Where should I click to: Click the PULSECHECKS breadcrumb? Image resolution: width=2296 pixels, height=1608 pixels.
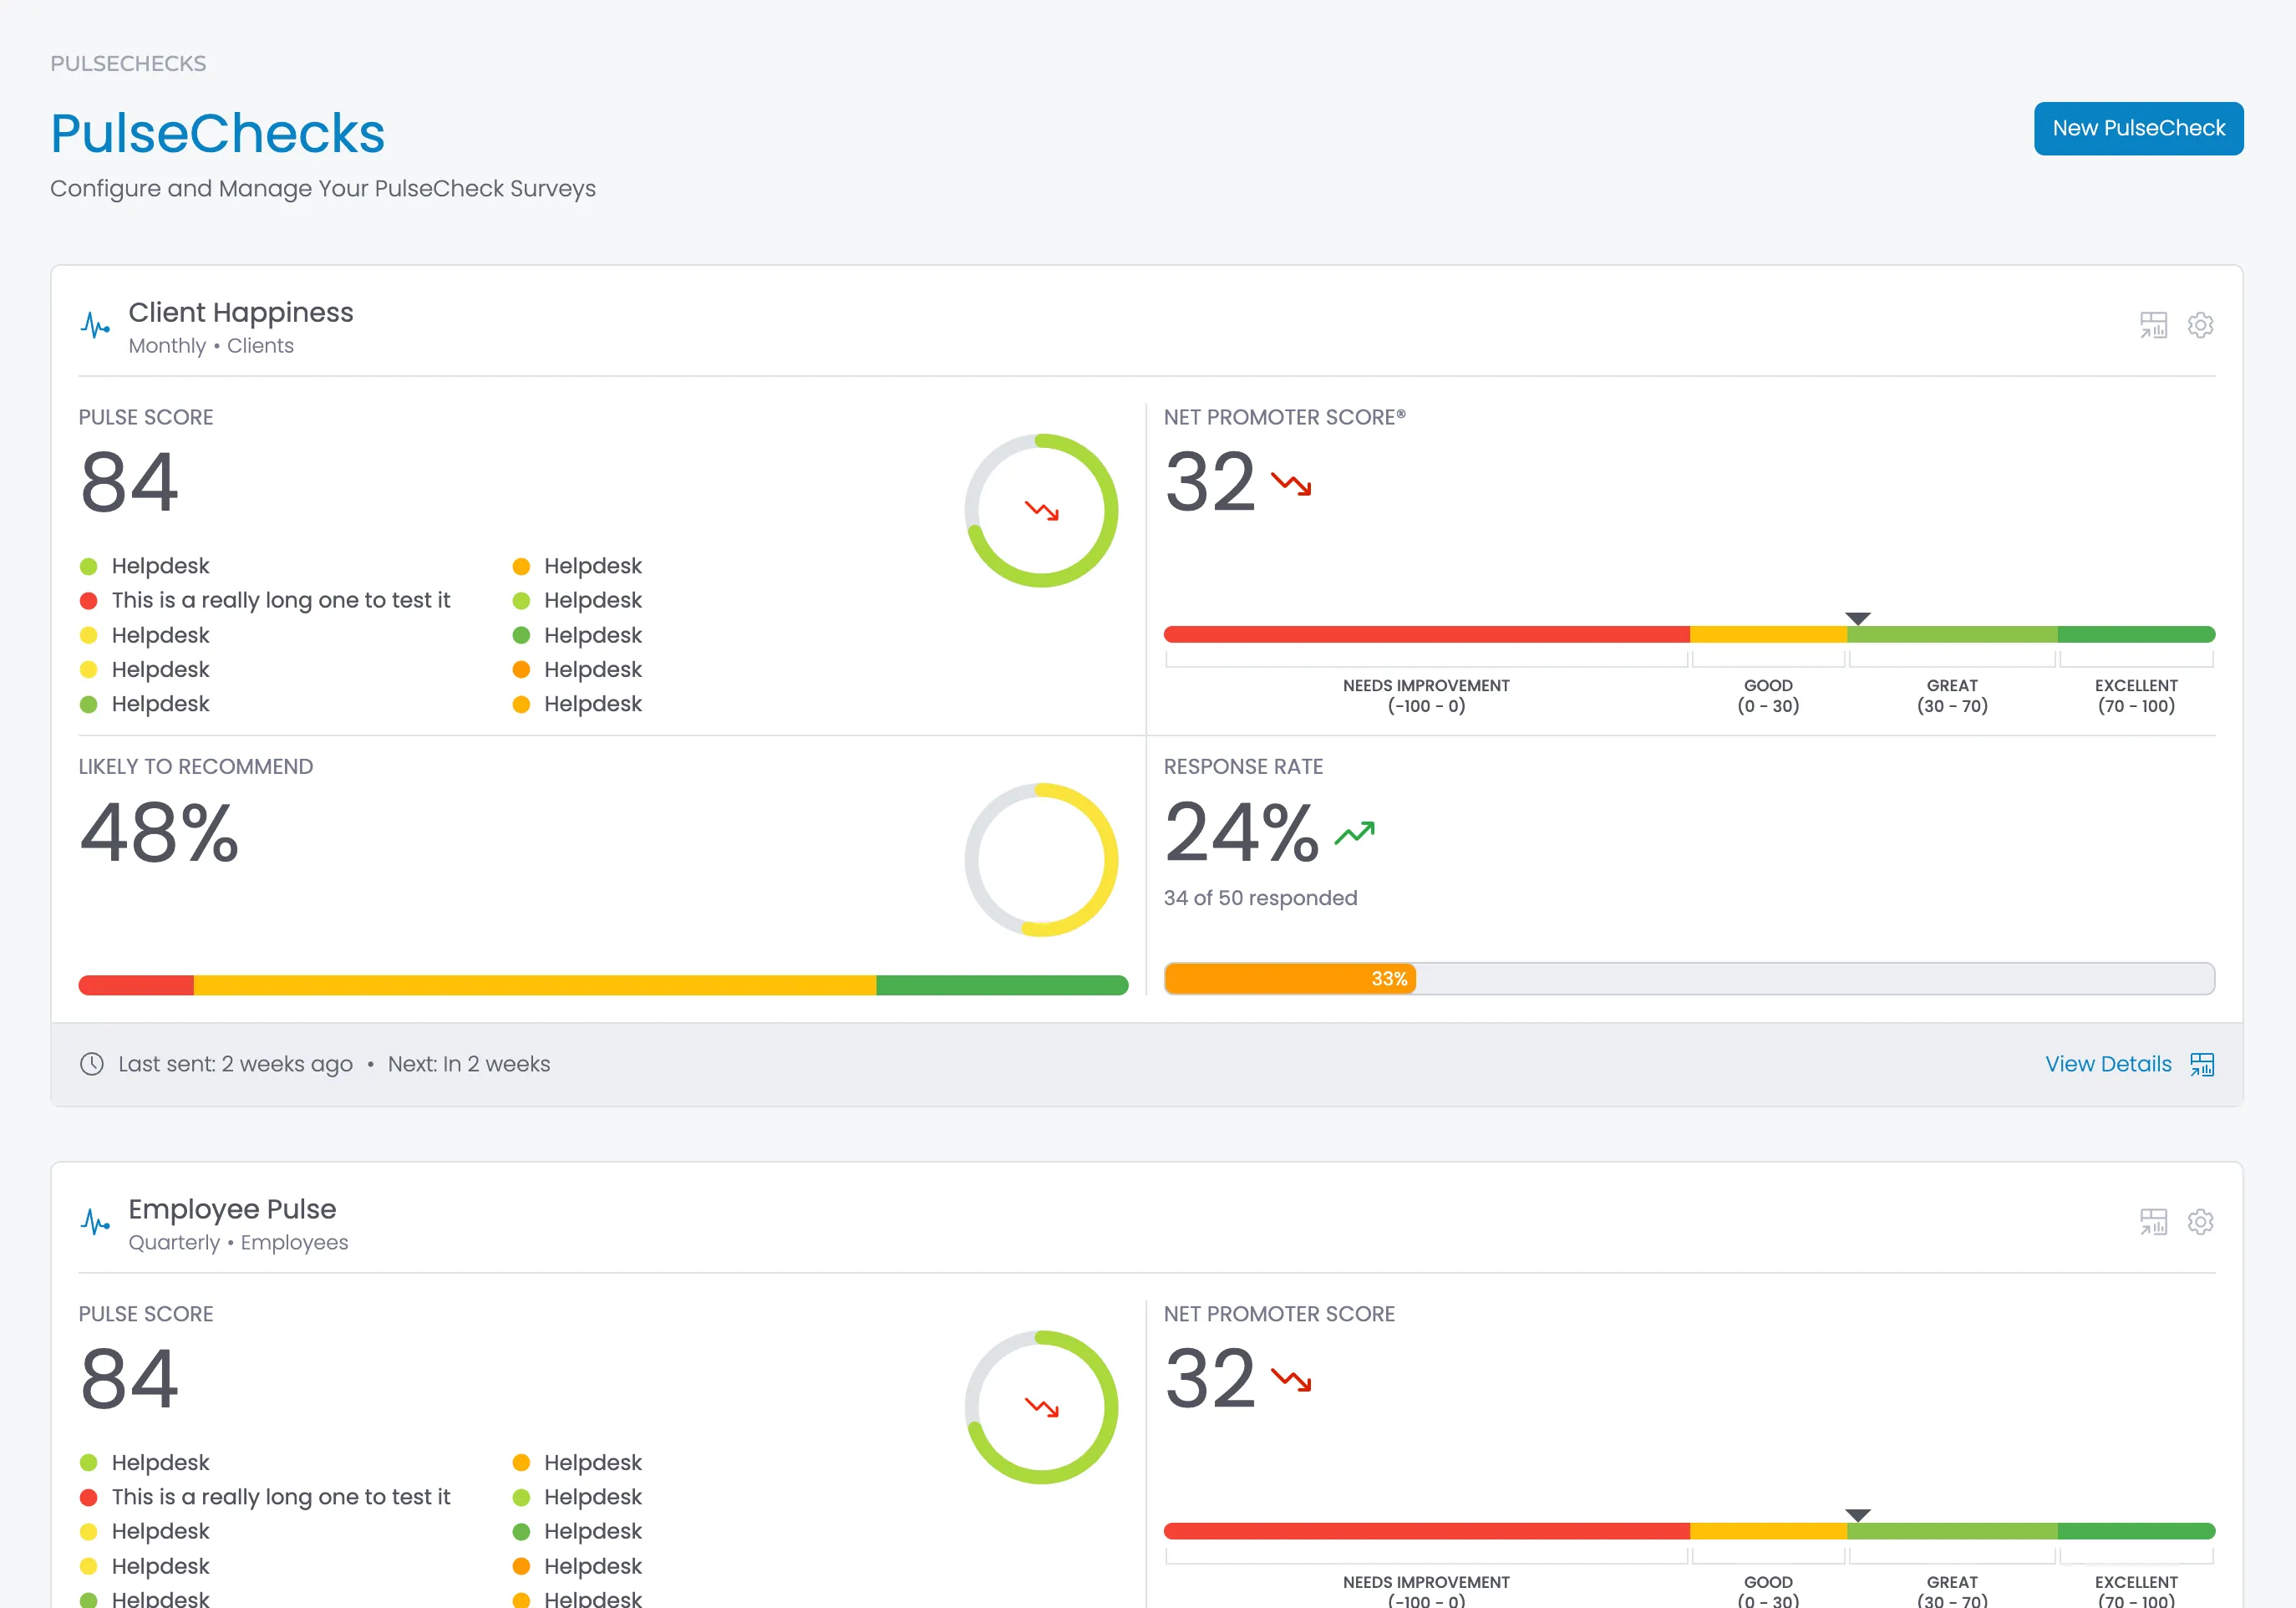(x=128, y=63)
